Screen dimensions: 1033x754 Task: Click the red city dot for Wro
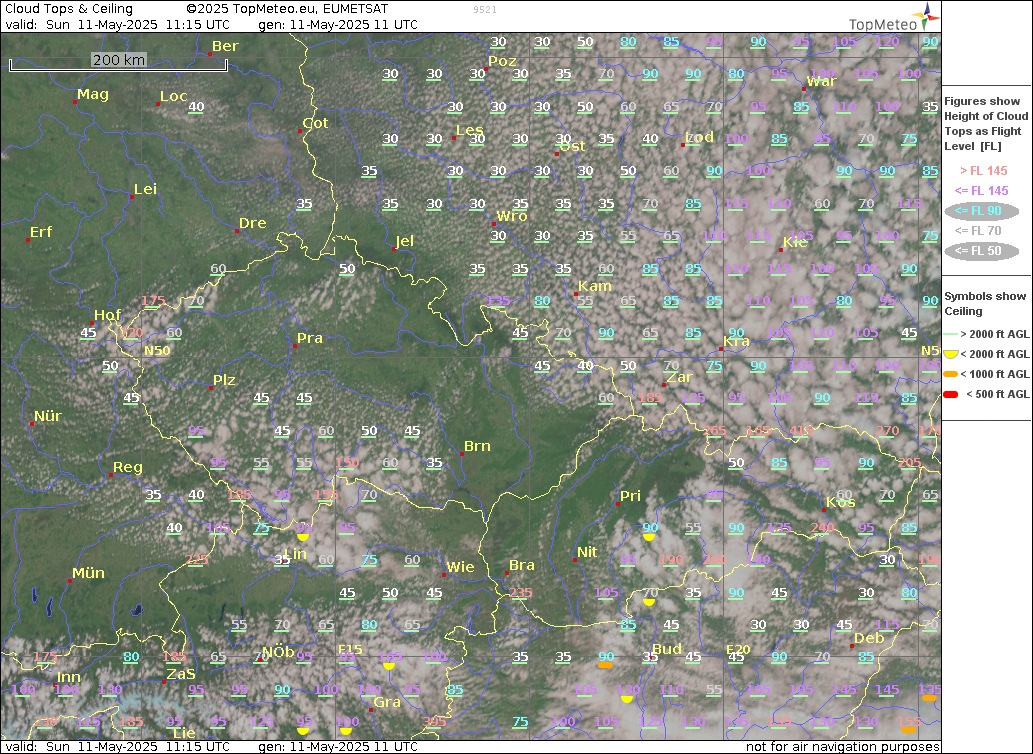tap(494, 224)
